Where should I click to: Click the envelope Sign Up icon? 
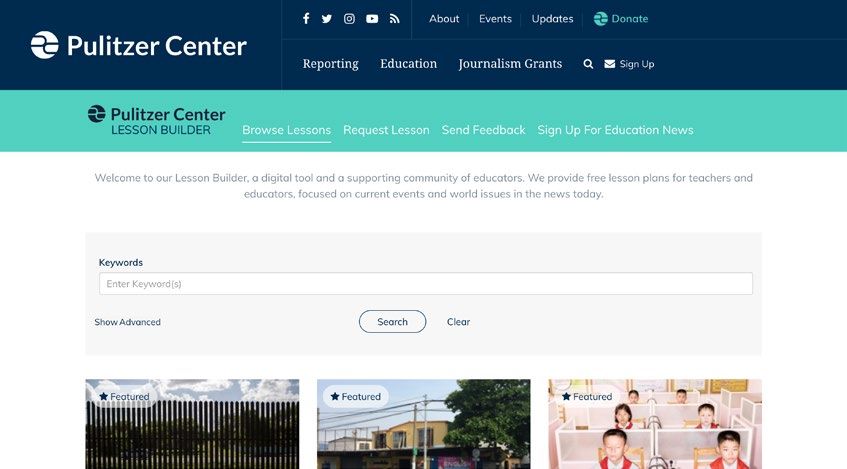[610, 64]
